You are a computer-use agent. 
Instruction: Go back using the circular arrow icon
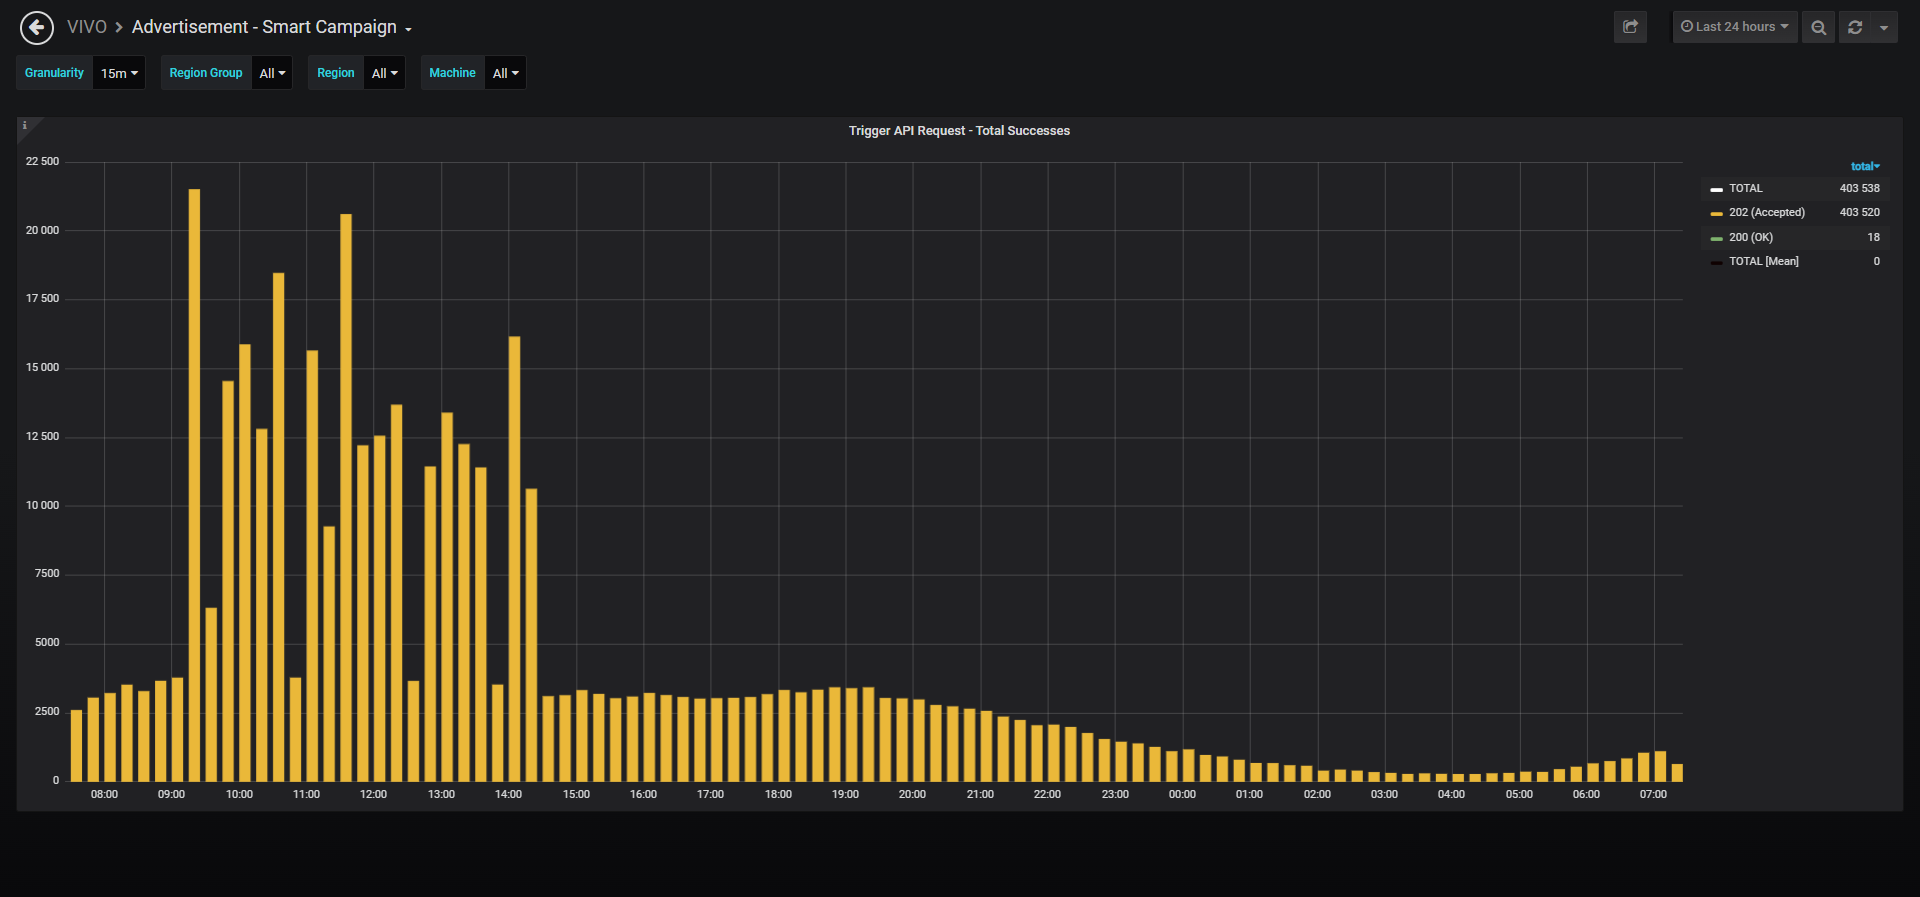[x=37, y=28]
